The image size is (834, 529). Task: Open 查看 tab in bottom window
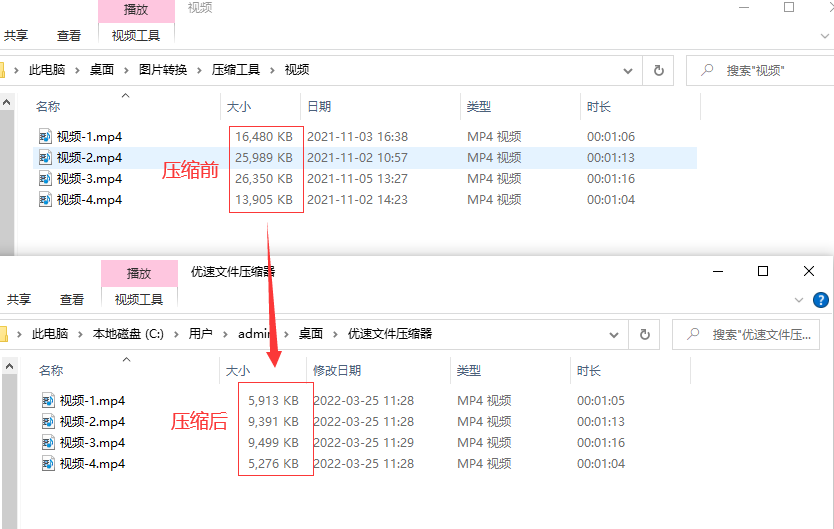[72, 299]
